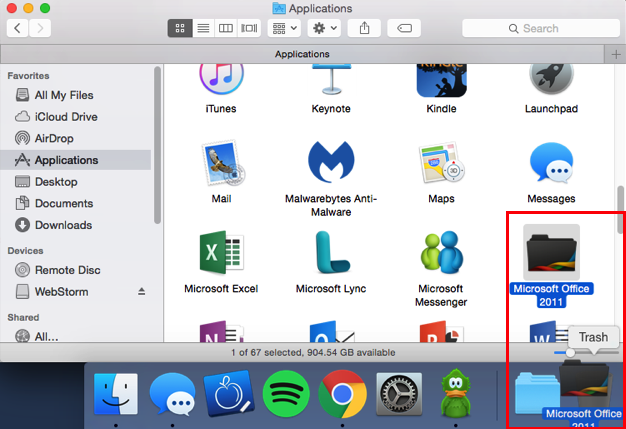Select the Applications tab
The height and width of the screenshot is (429, 626).
(x=302, y=54)
